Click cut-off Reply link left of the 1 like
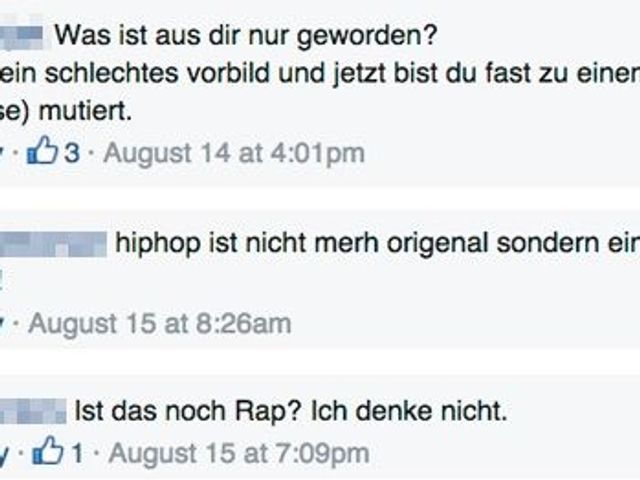The width and height of the screenshot is (640, 480). [3, 454]
